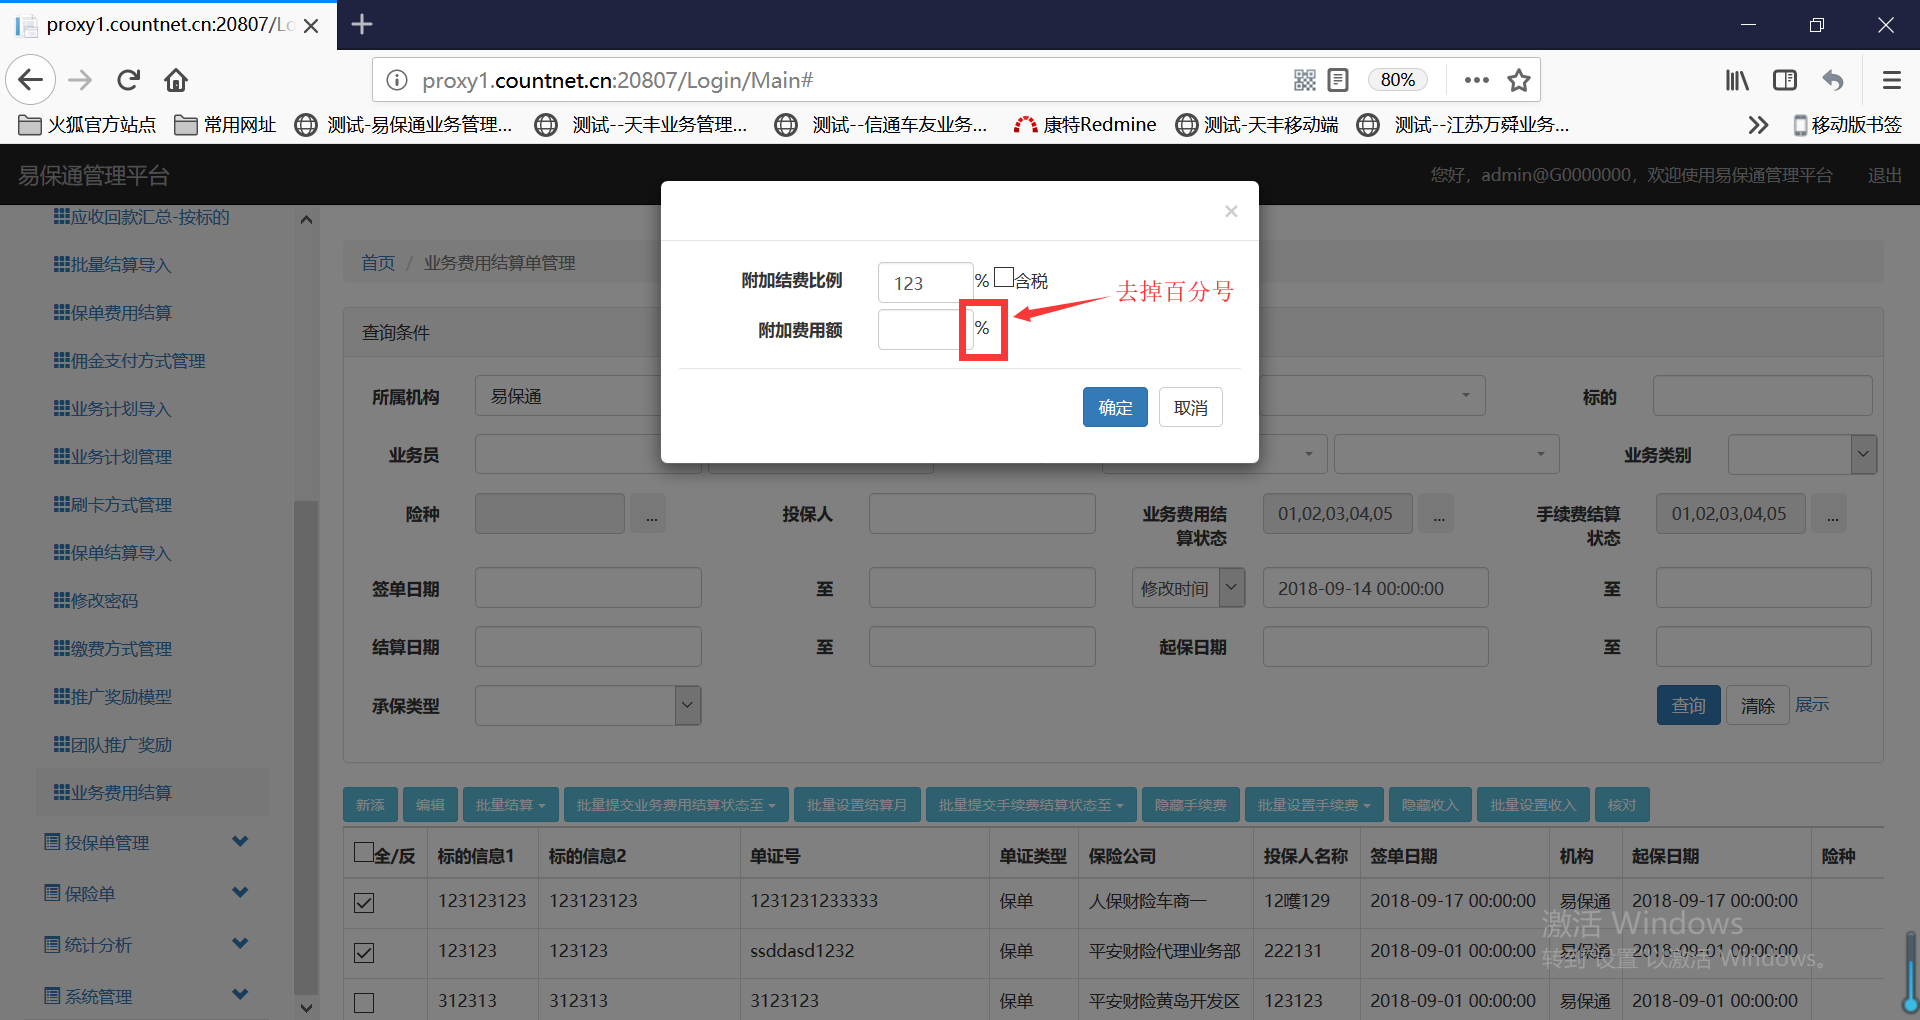Show site information icon in address bar
Screen dimensions: 1920x1020
point(397,80)
